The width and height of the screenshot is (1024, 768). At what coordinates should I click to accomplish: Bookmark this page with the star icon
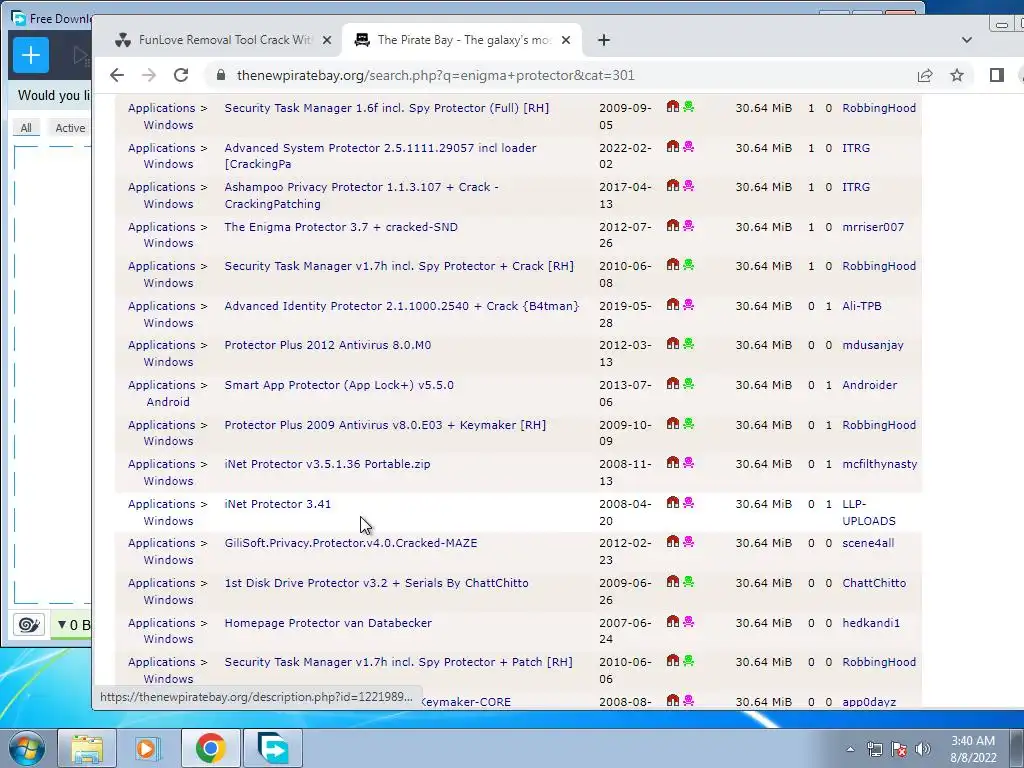[957, 75]
